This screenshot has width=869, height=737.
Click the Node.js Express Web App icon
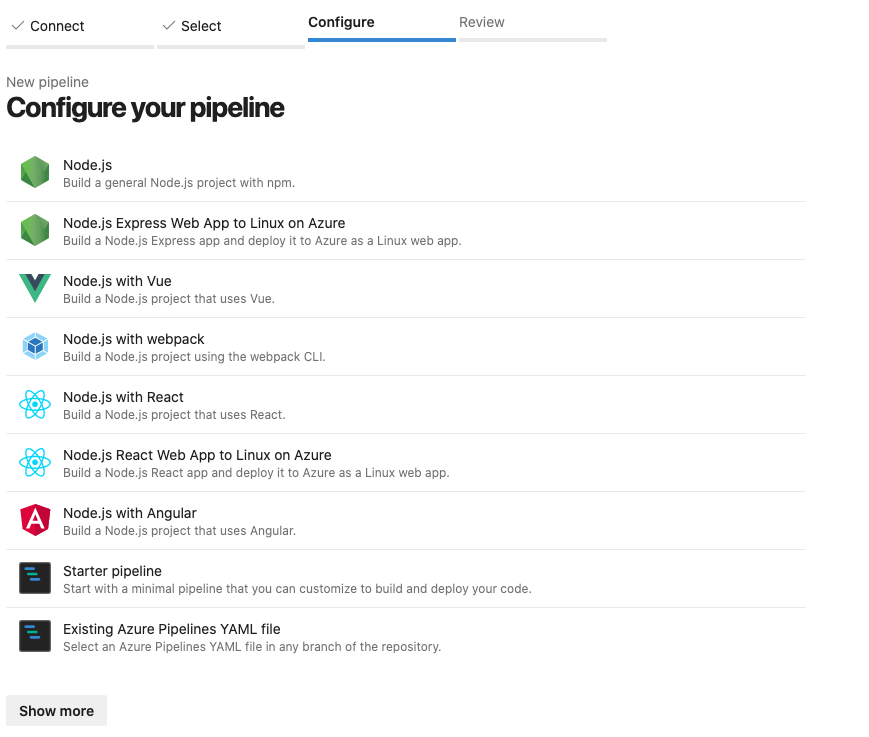35,231
